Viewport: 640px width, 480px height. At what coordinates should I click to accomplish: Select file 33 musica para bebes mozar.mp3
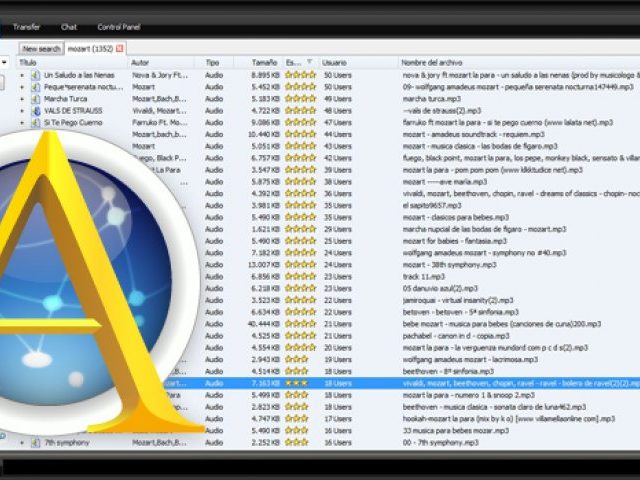click(x=456, y=431)
